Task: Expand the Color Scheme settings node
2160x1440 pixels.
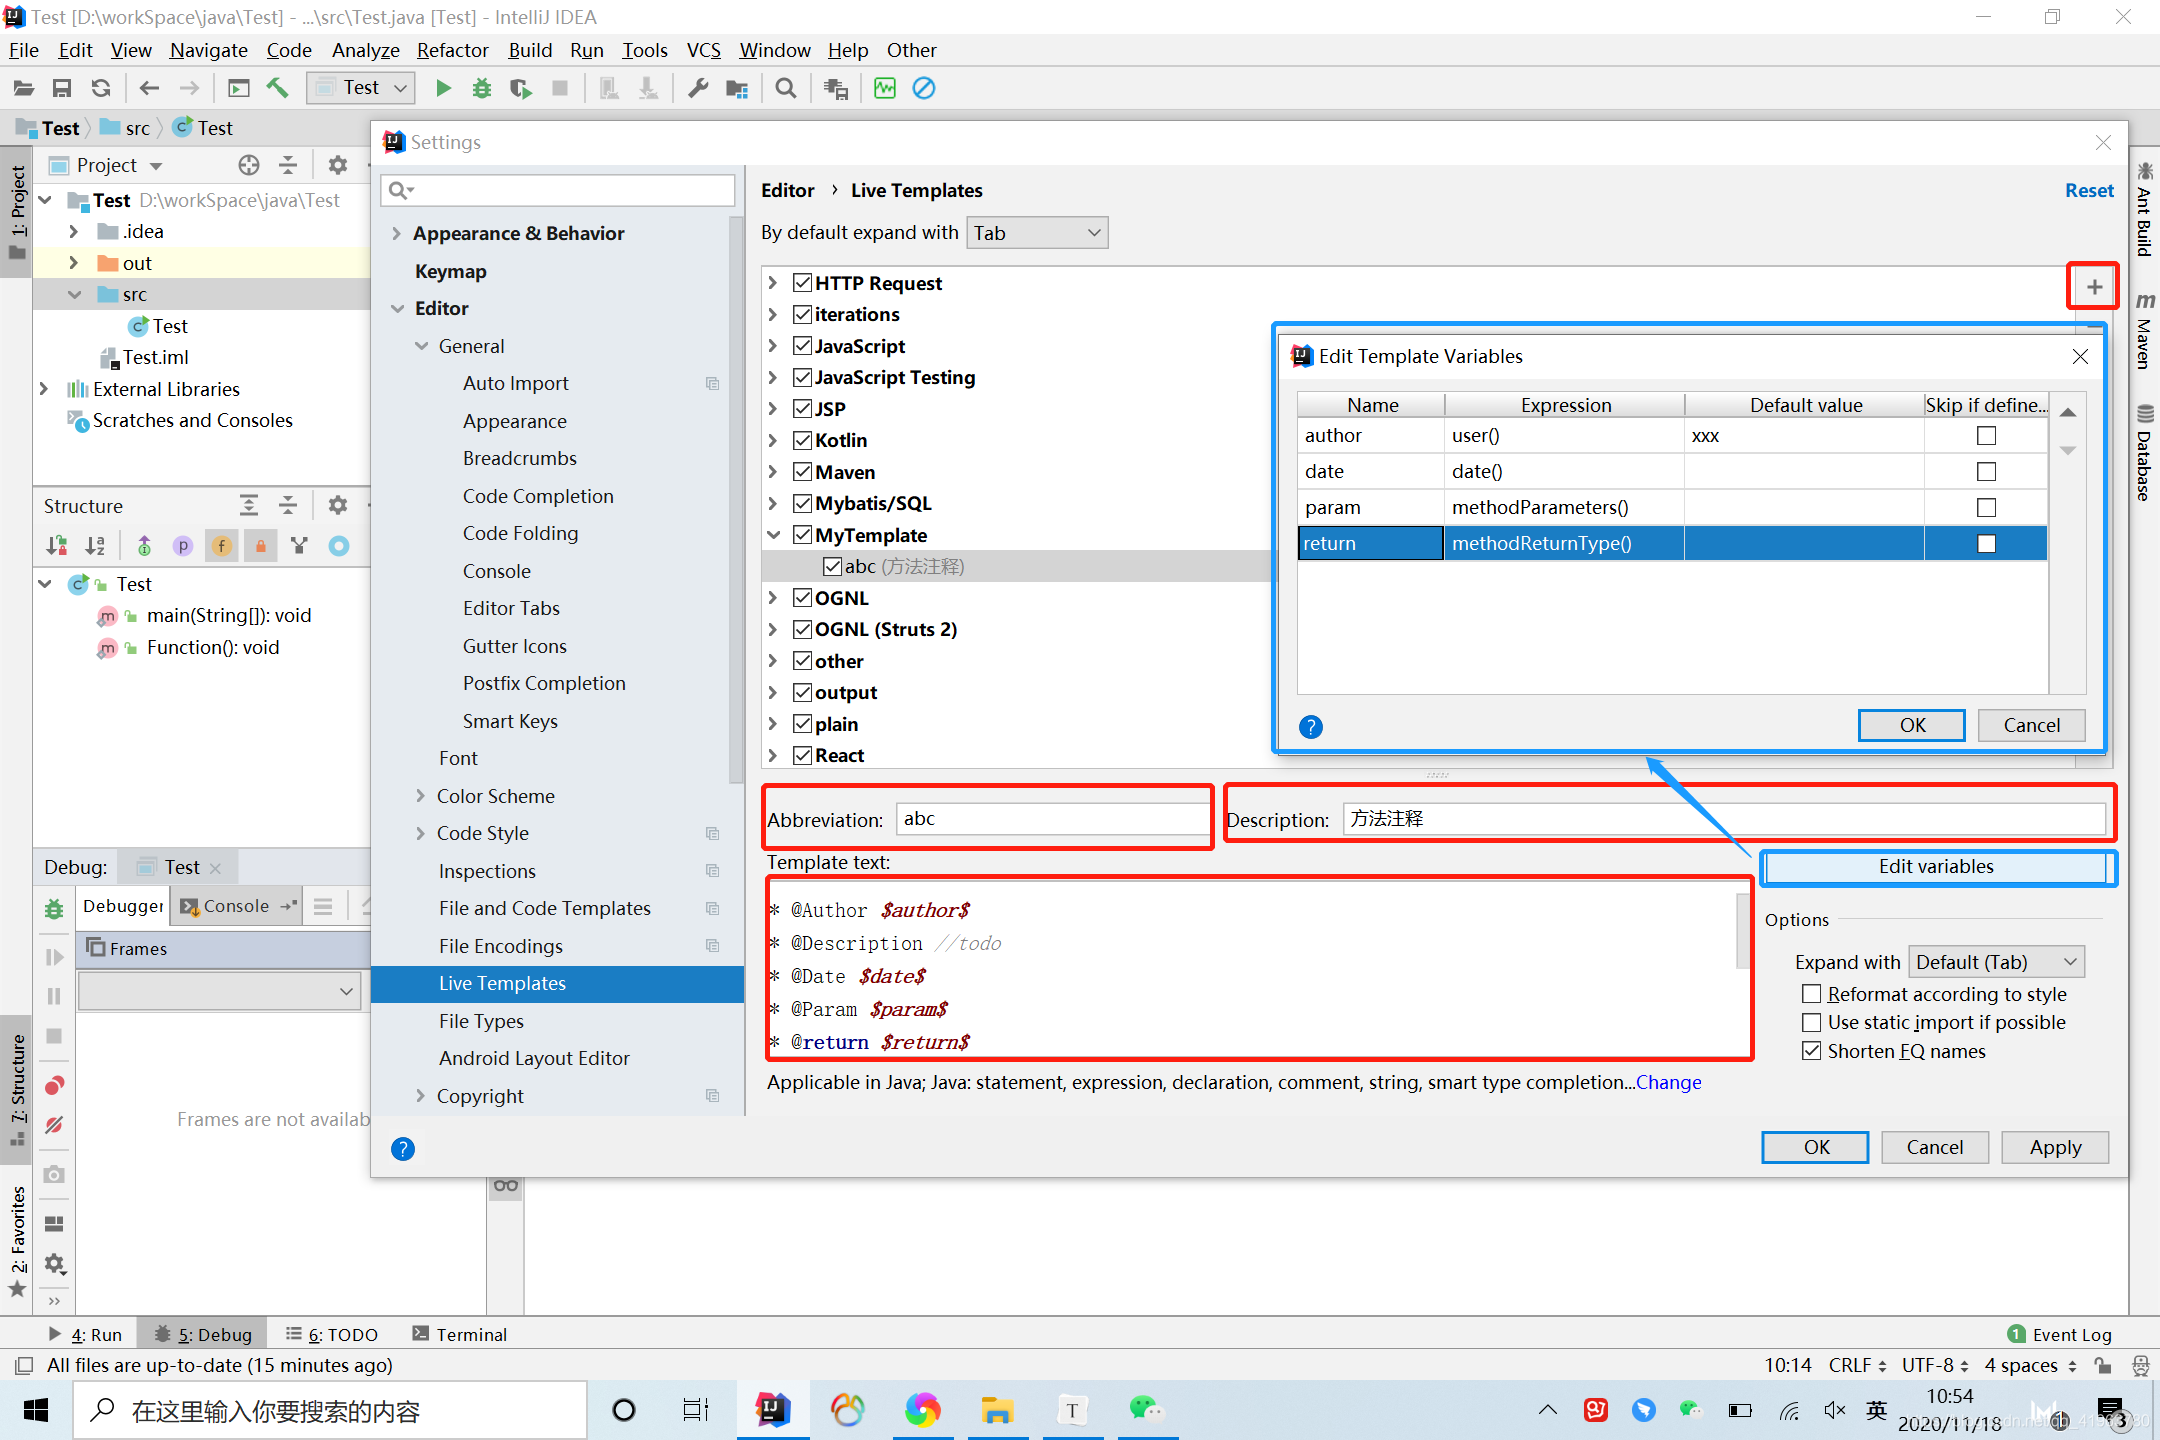Action: tap(420, 796)
